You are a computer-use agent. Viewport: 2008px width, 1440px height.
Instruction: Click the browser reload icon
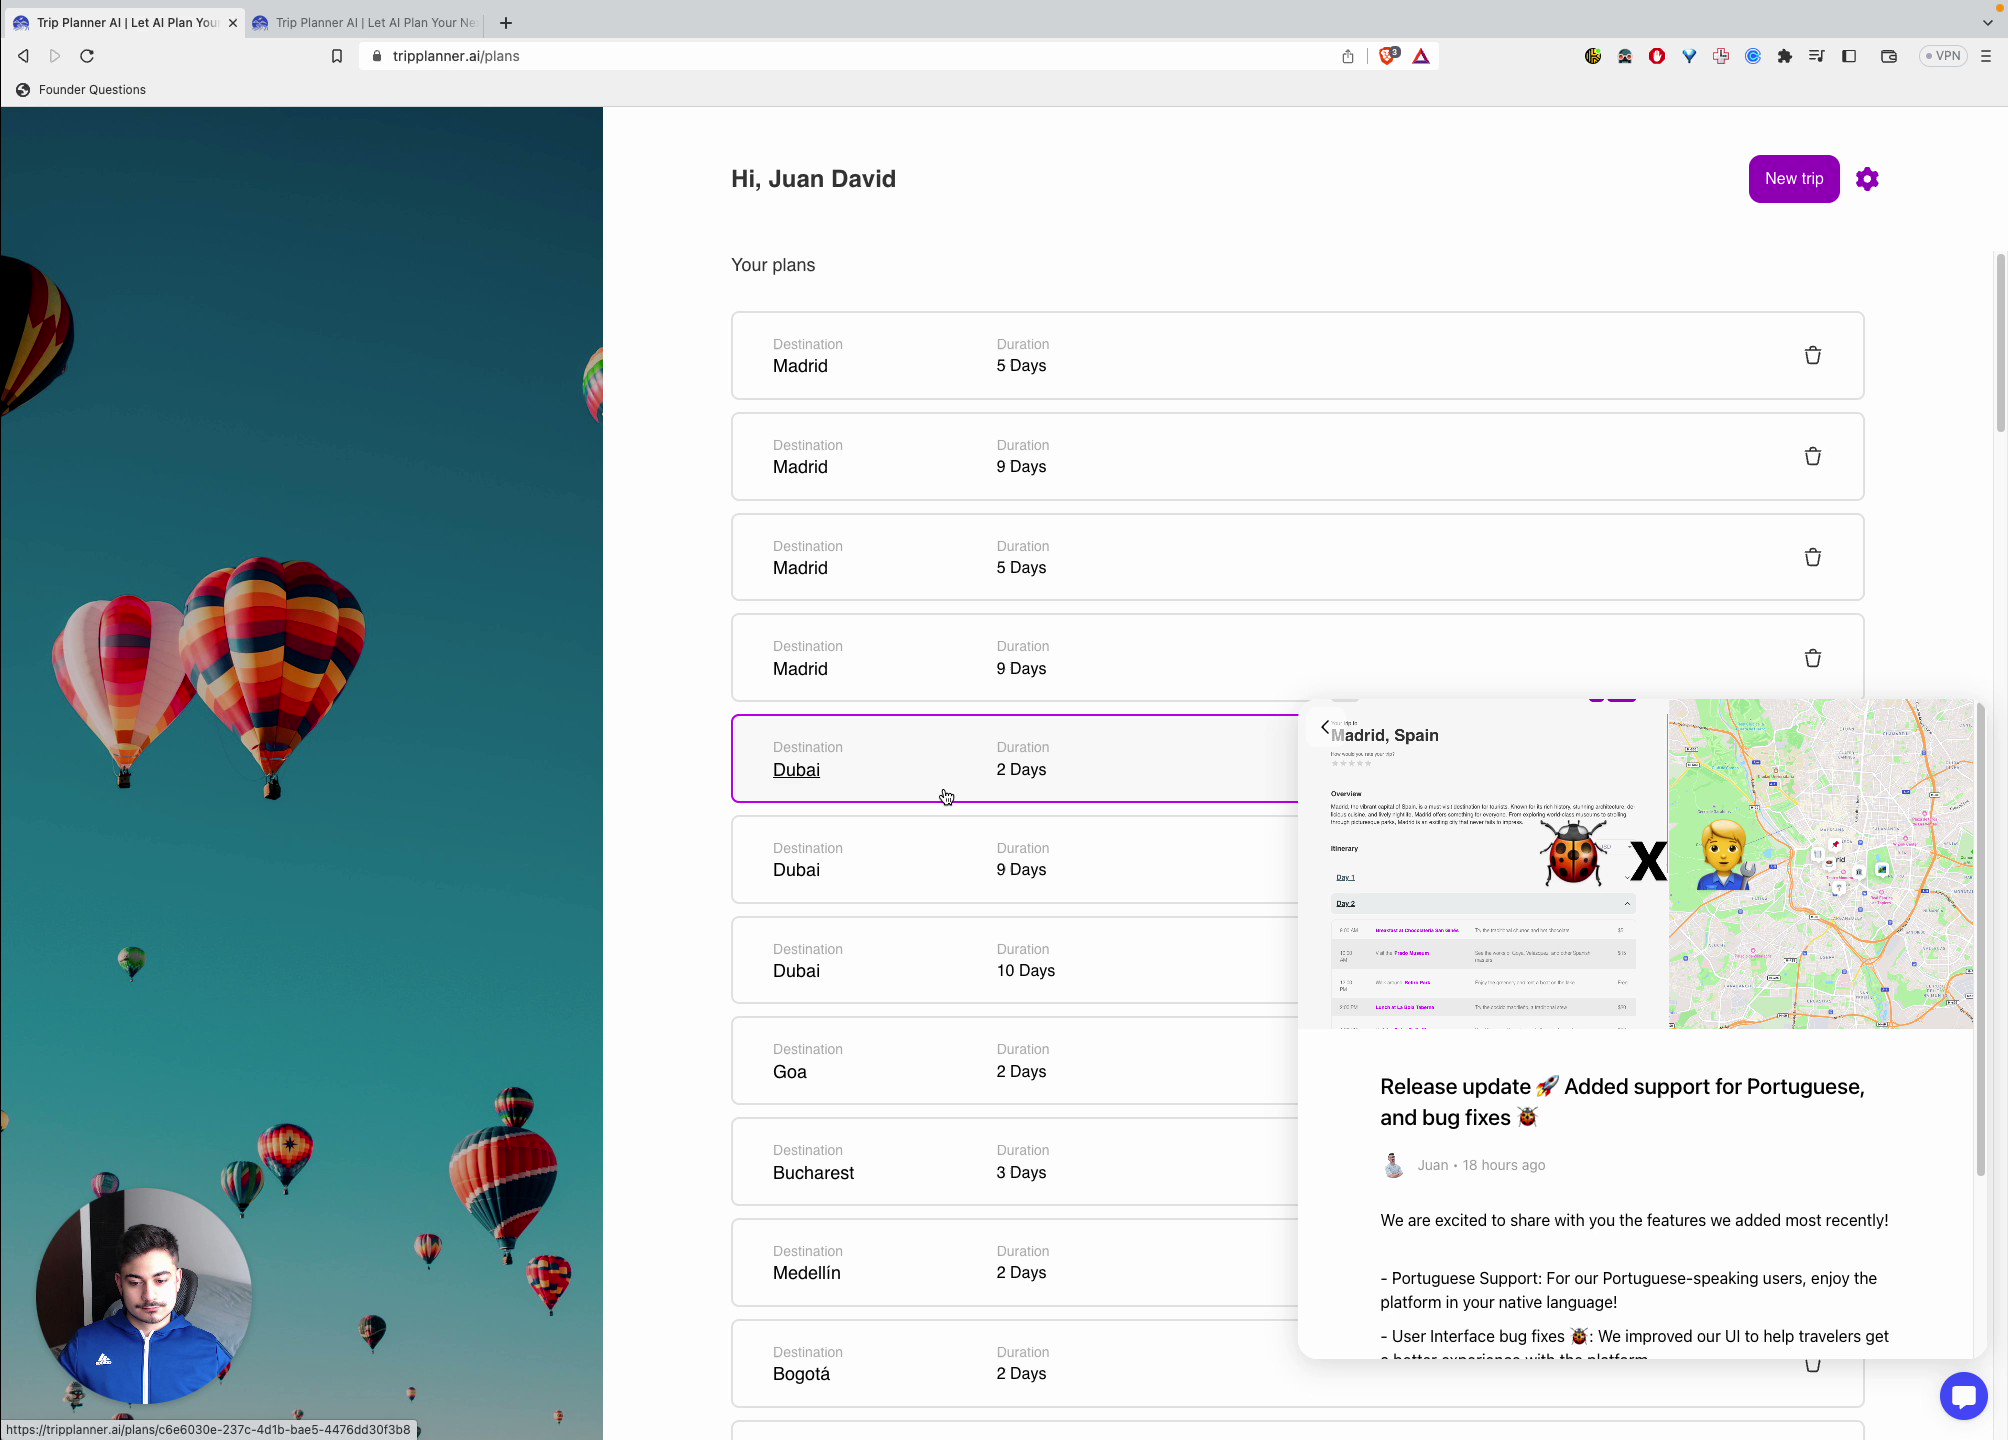click(x=87, y=56)
